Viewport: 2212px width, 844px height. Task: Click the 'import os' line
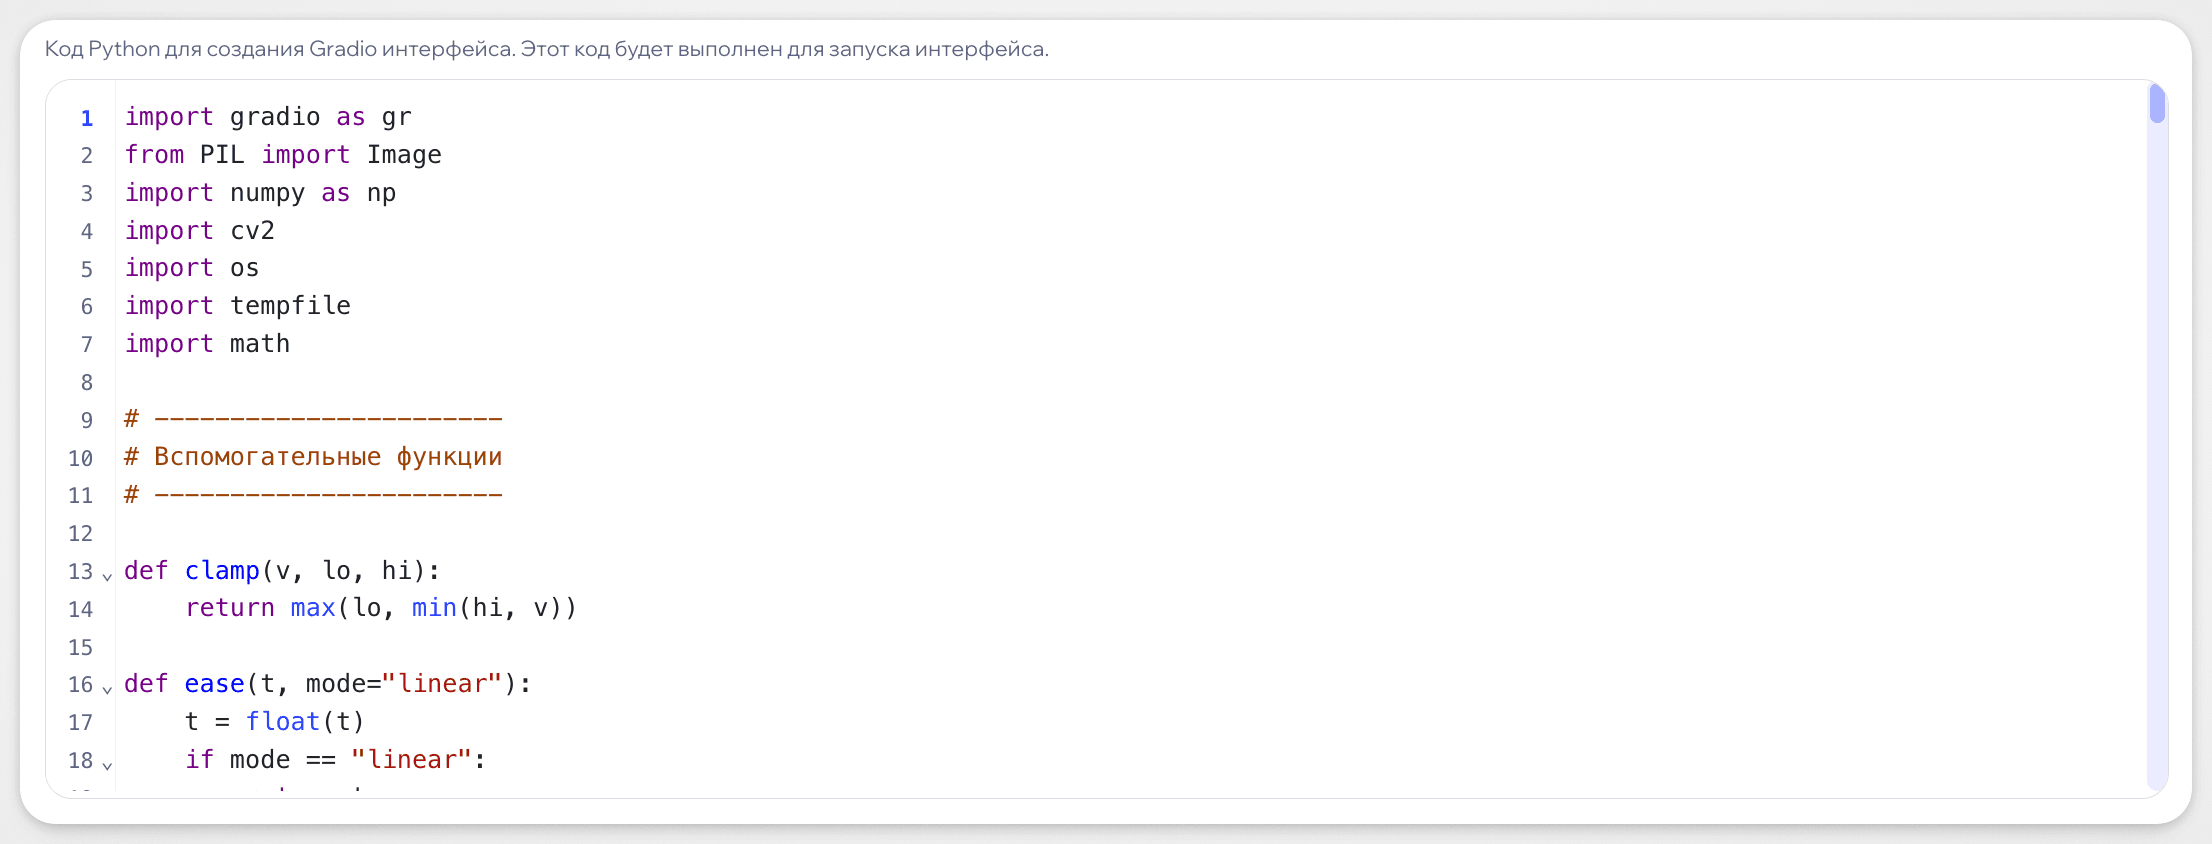click(192, 268)
